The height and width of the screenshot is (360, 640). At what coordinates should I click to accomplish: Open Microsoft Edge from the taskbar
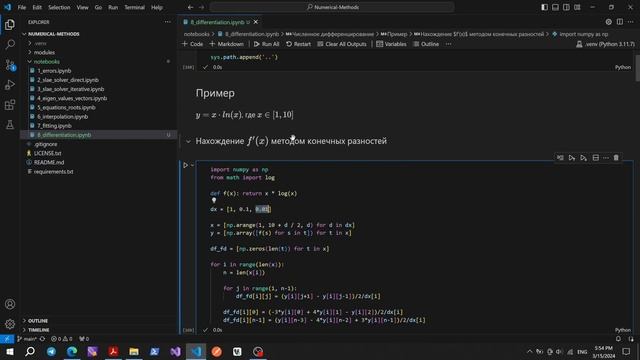[x=72, y=351]
